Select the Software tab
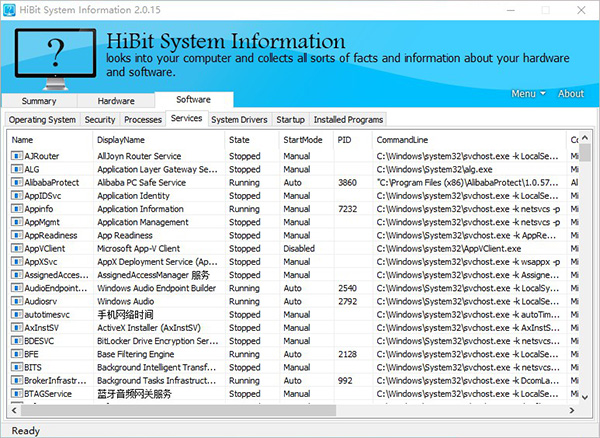600x438 pixels. (194, 99)
